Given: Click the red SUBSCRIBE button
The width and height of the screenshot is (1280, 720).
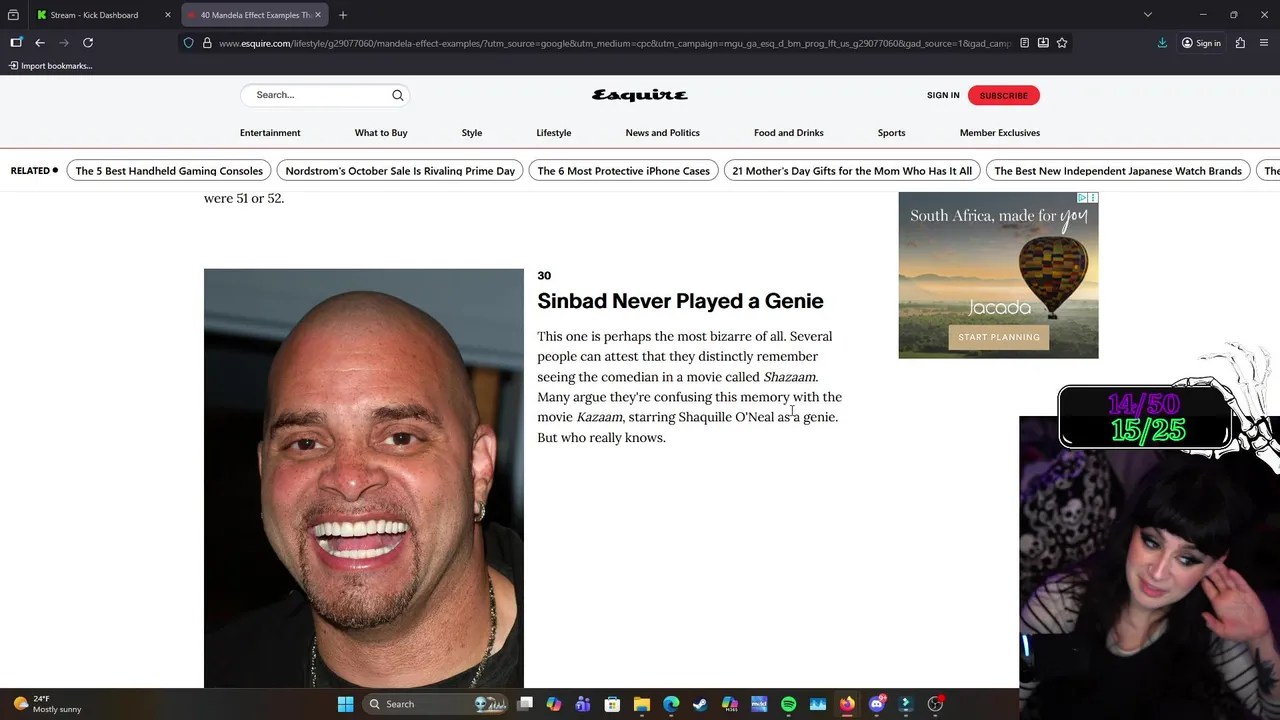Looking at the screenshot, I should [x=1003, y=95].
